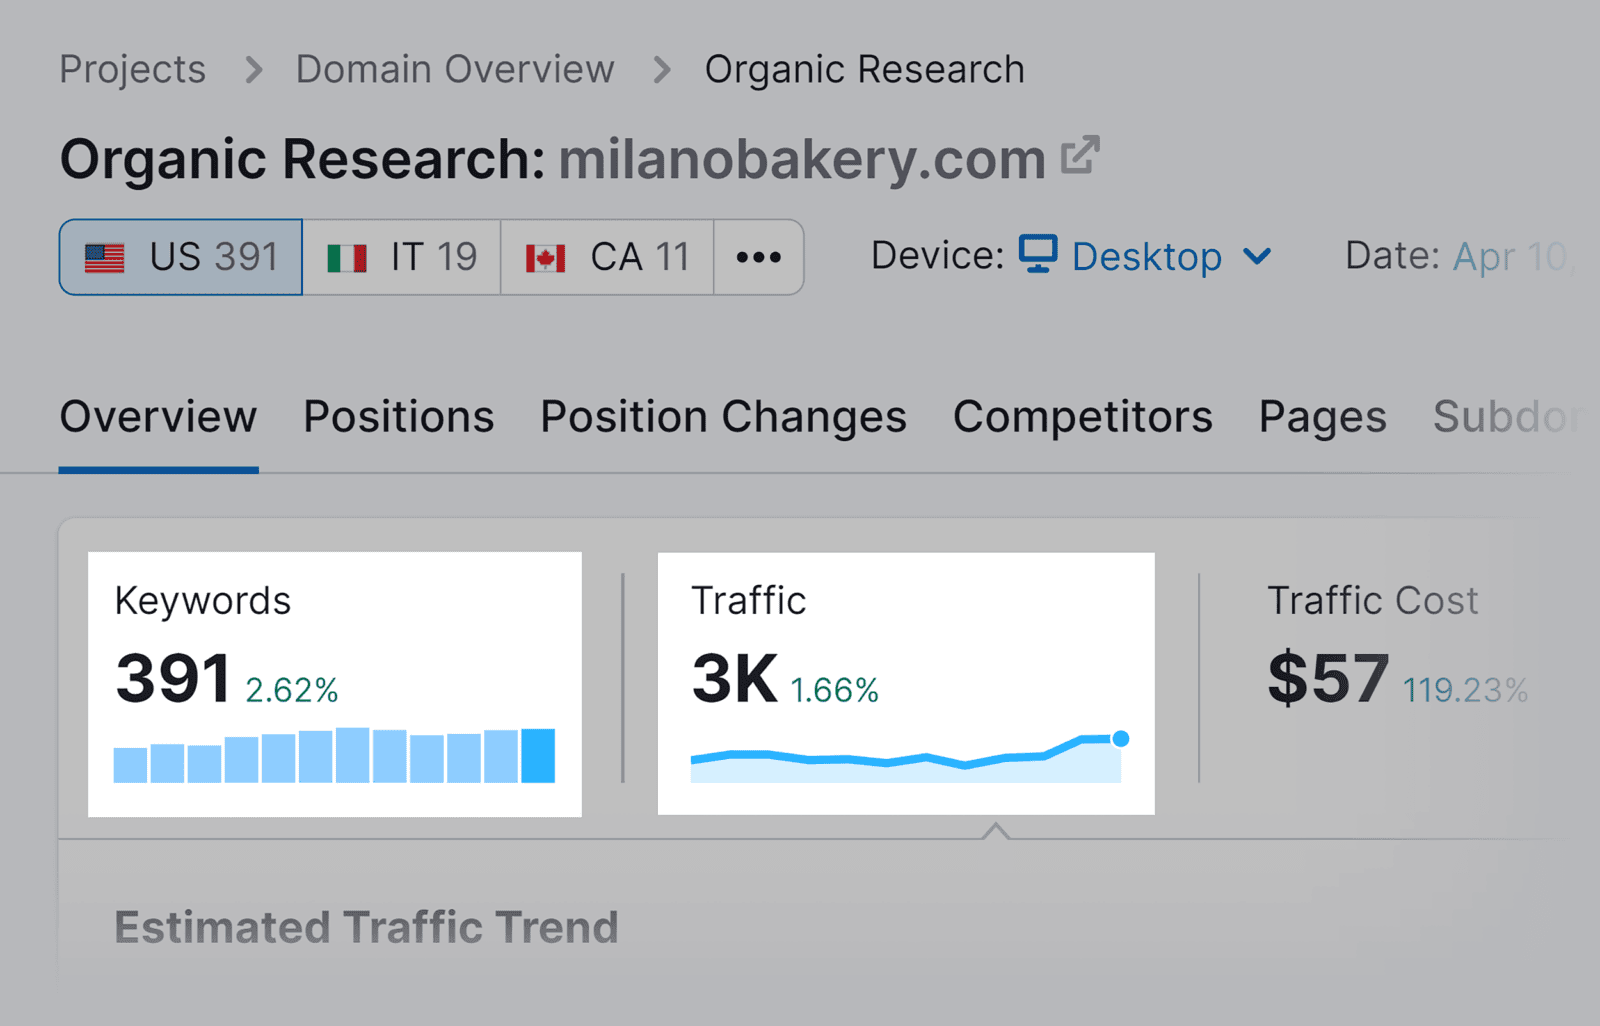
Task: Open the Competitors tab
Action: pyautogui.click(x=1083, y=417)
